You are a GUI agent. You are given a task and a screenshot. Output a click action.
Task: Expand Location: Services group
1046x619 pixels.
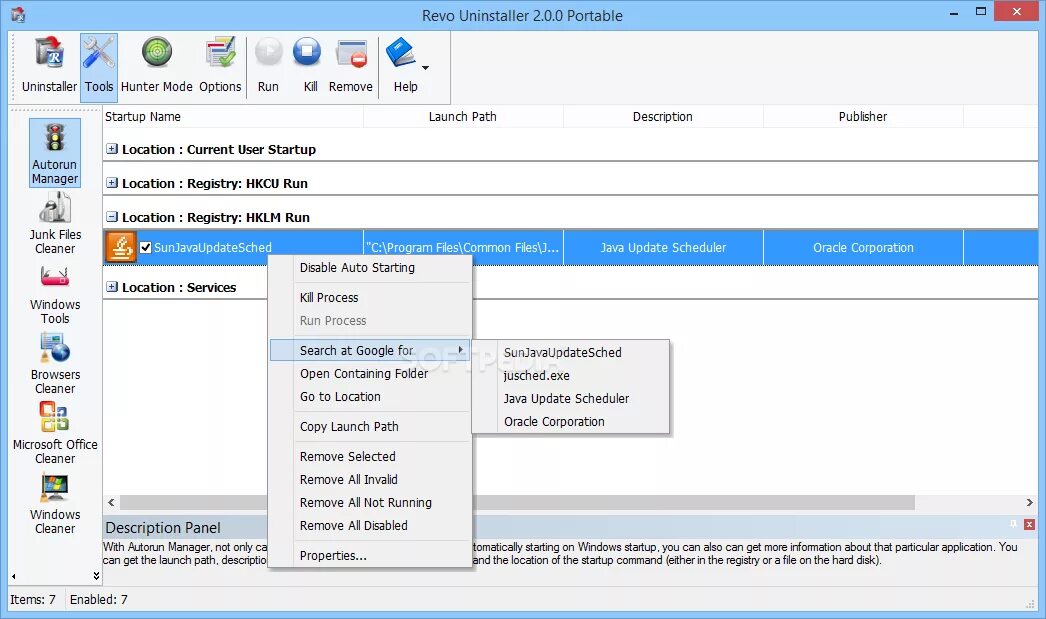[x=112, y=287]
